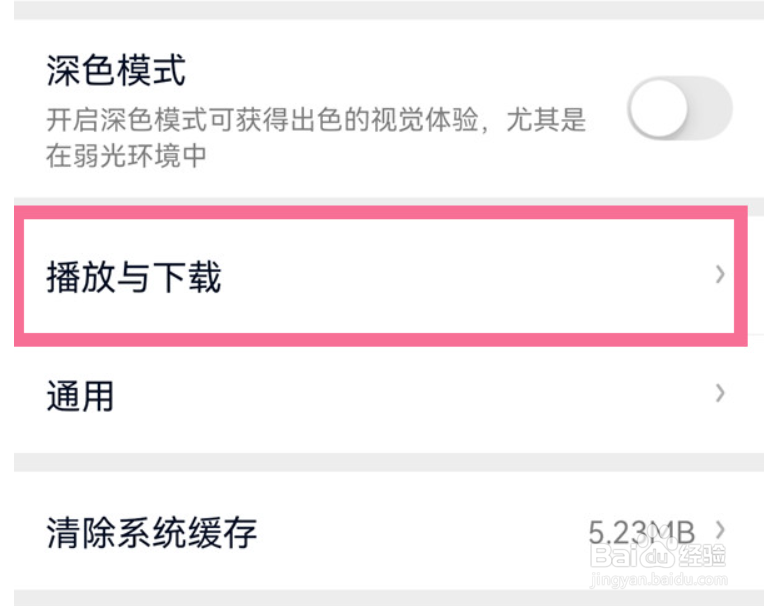Open the 播放与下载 settings row
769x606 pixels.
381,277
